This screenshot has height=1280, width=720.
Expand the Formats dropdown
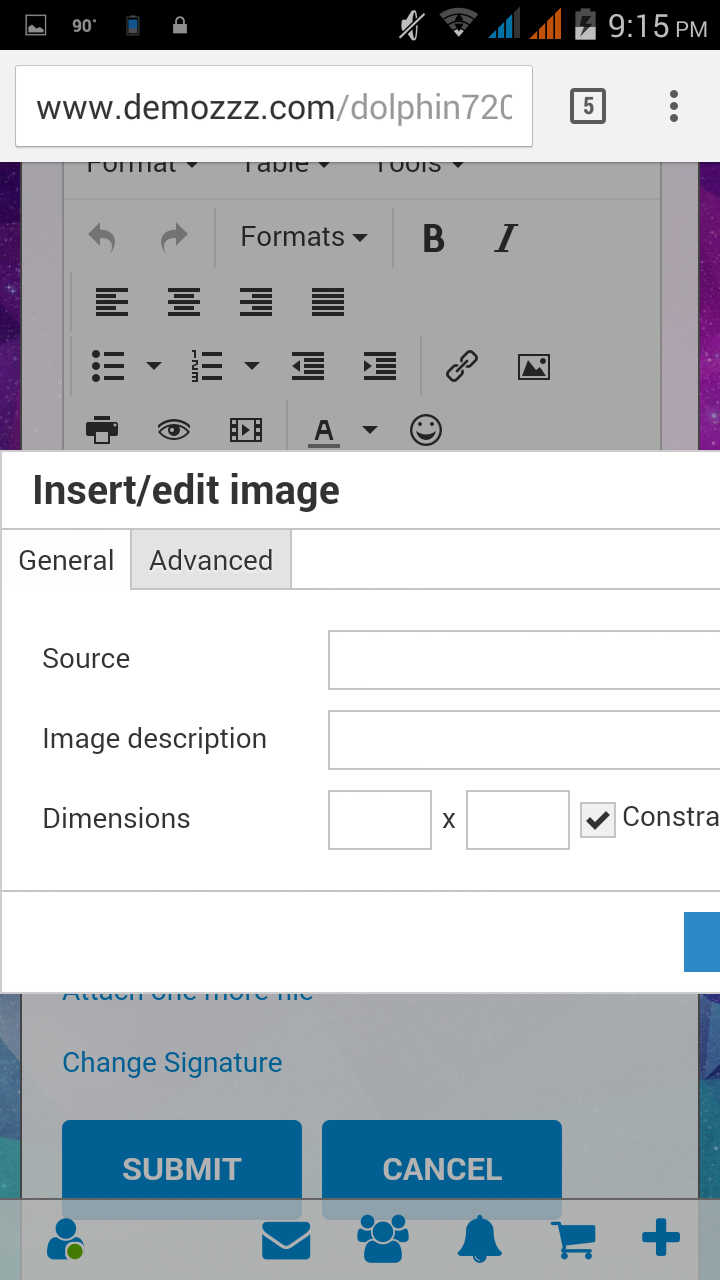pyautogui.click(x=303, y=237)
